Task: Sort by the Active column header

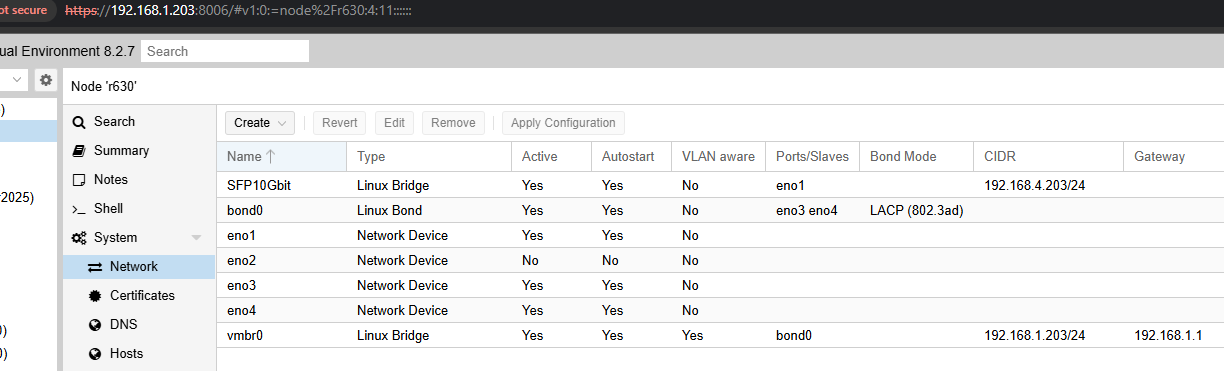Action: (x=551, y=156)
